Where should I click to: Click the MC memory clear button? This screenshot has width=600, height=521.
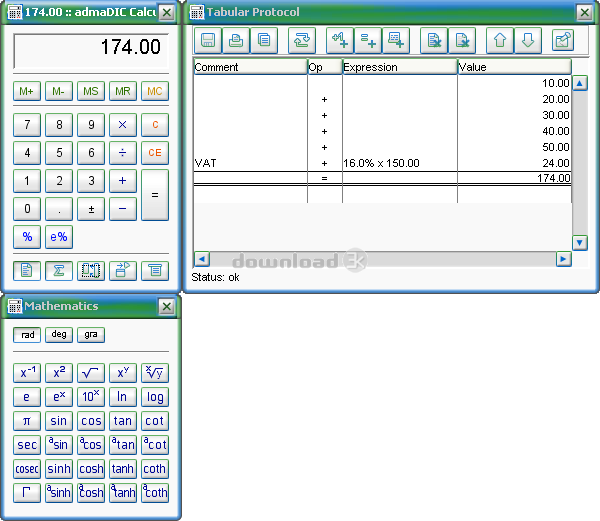click(155, 91)
